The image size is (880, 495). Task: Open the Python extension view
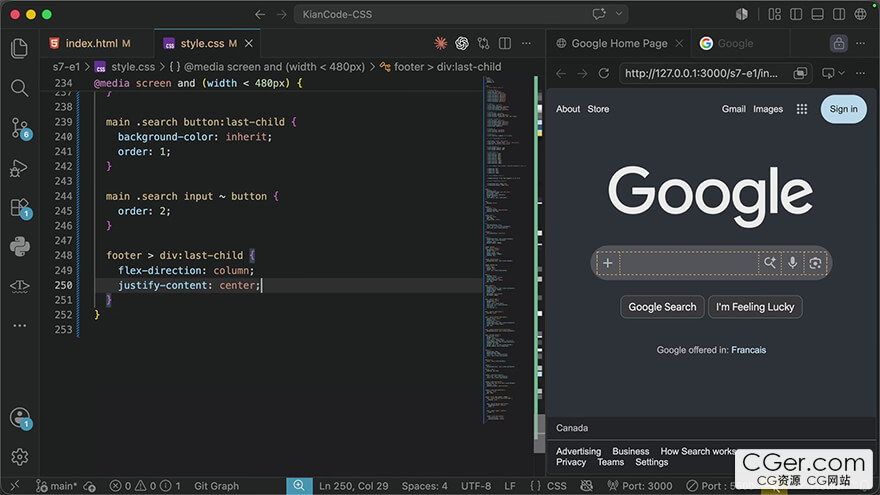pyautogui.click(x=20, y=246)
